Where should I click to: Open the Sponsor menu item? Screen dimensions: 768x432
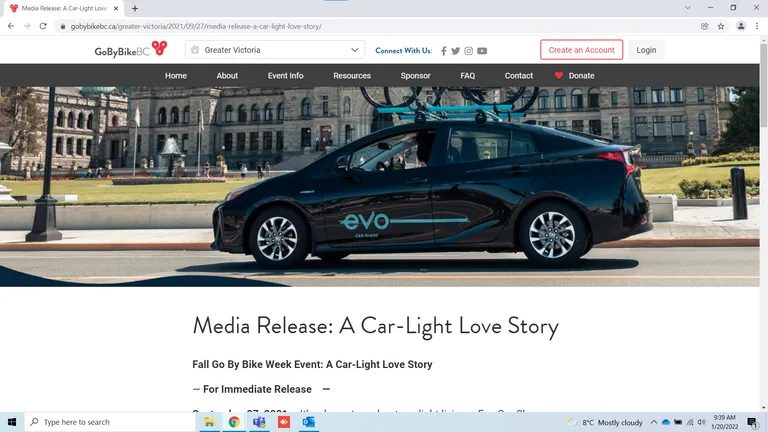415,75
